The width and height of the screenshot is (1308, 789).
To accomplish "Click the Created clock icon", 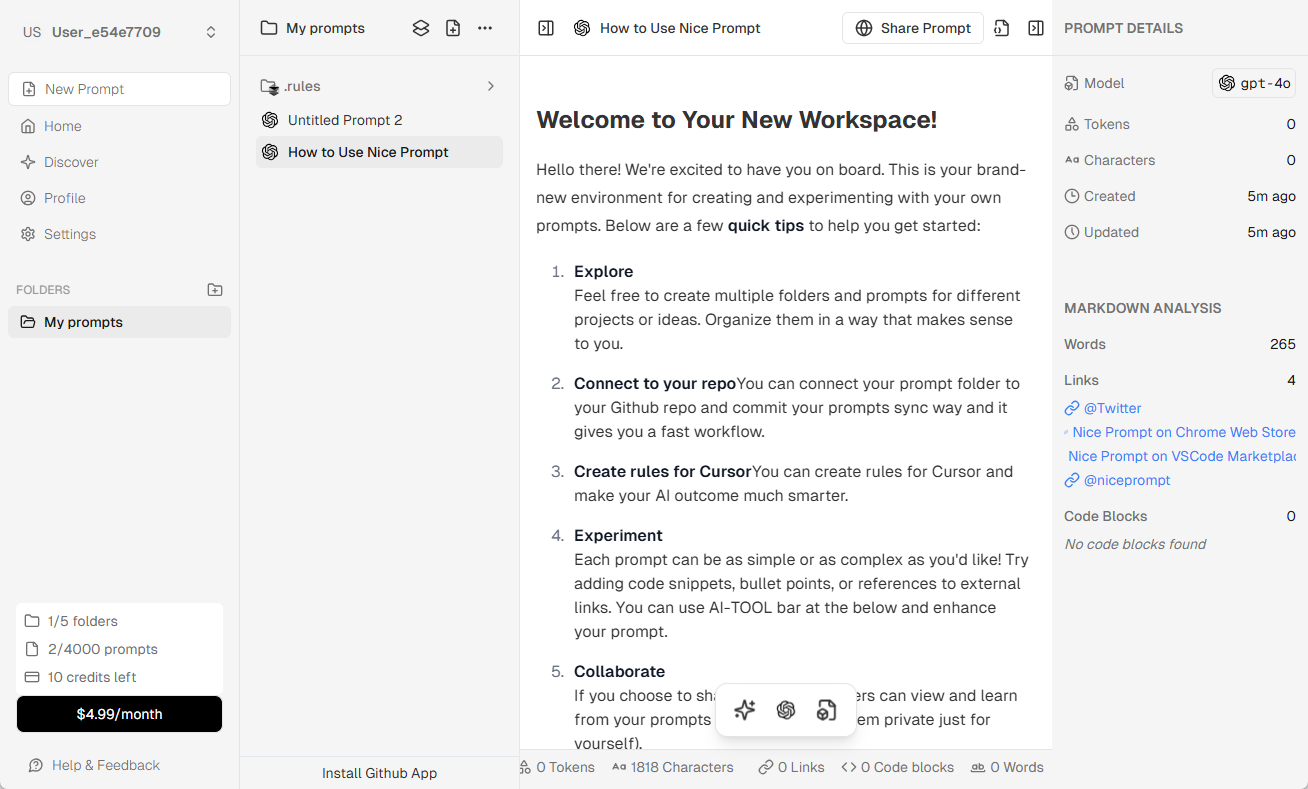I will pos(1072,196).
